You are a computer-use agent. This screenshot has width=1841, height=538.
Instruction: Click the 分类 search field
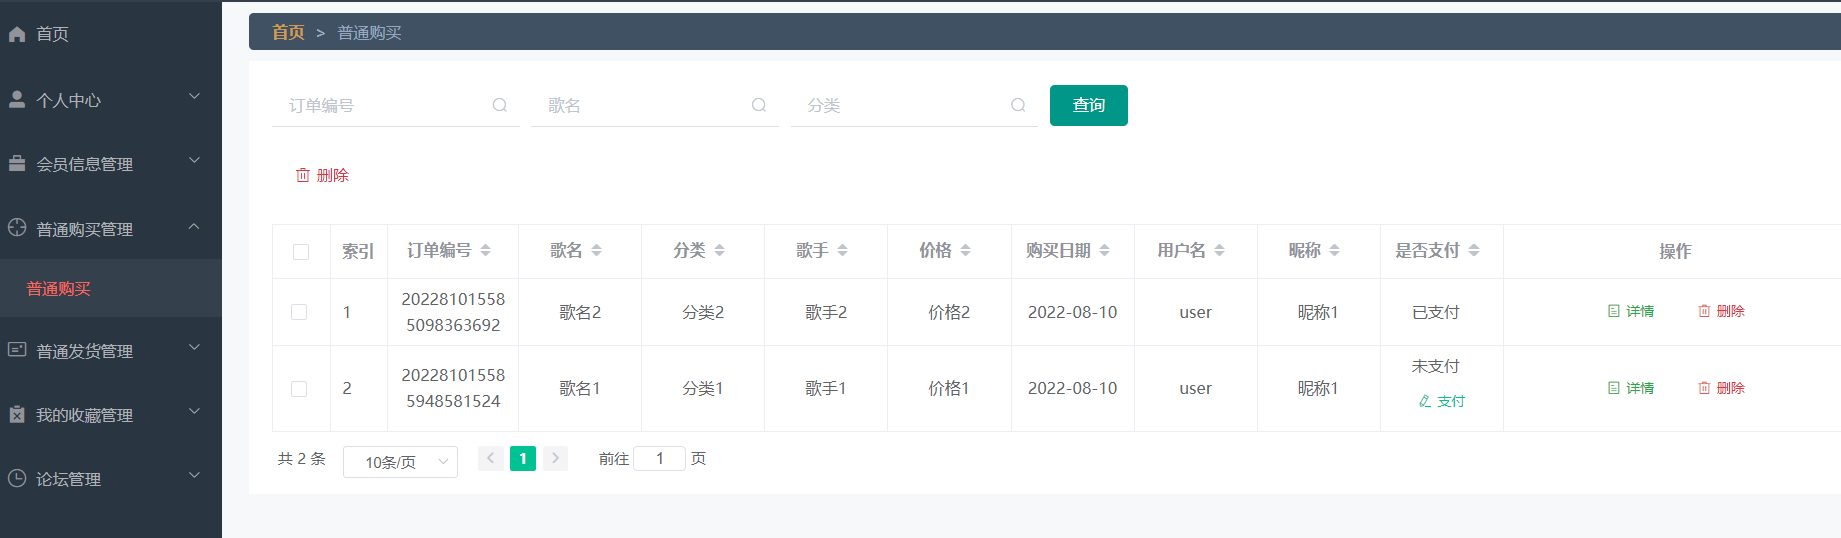pyautogui.click(x=914, y=105)
